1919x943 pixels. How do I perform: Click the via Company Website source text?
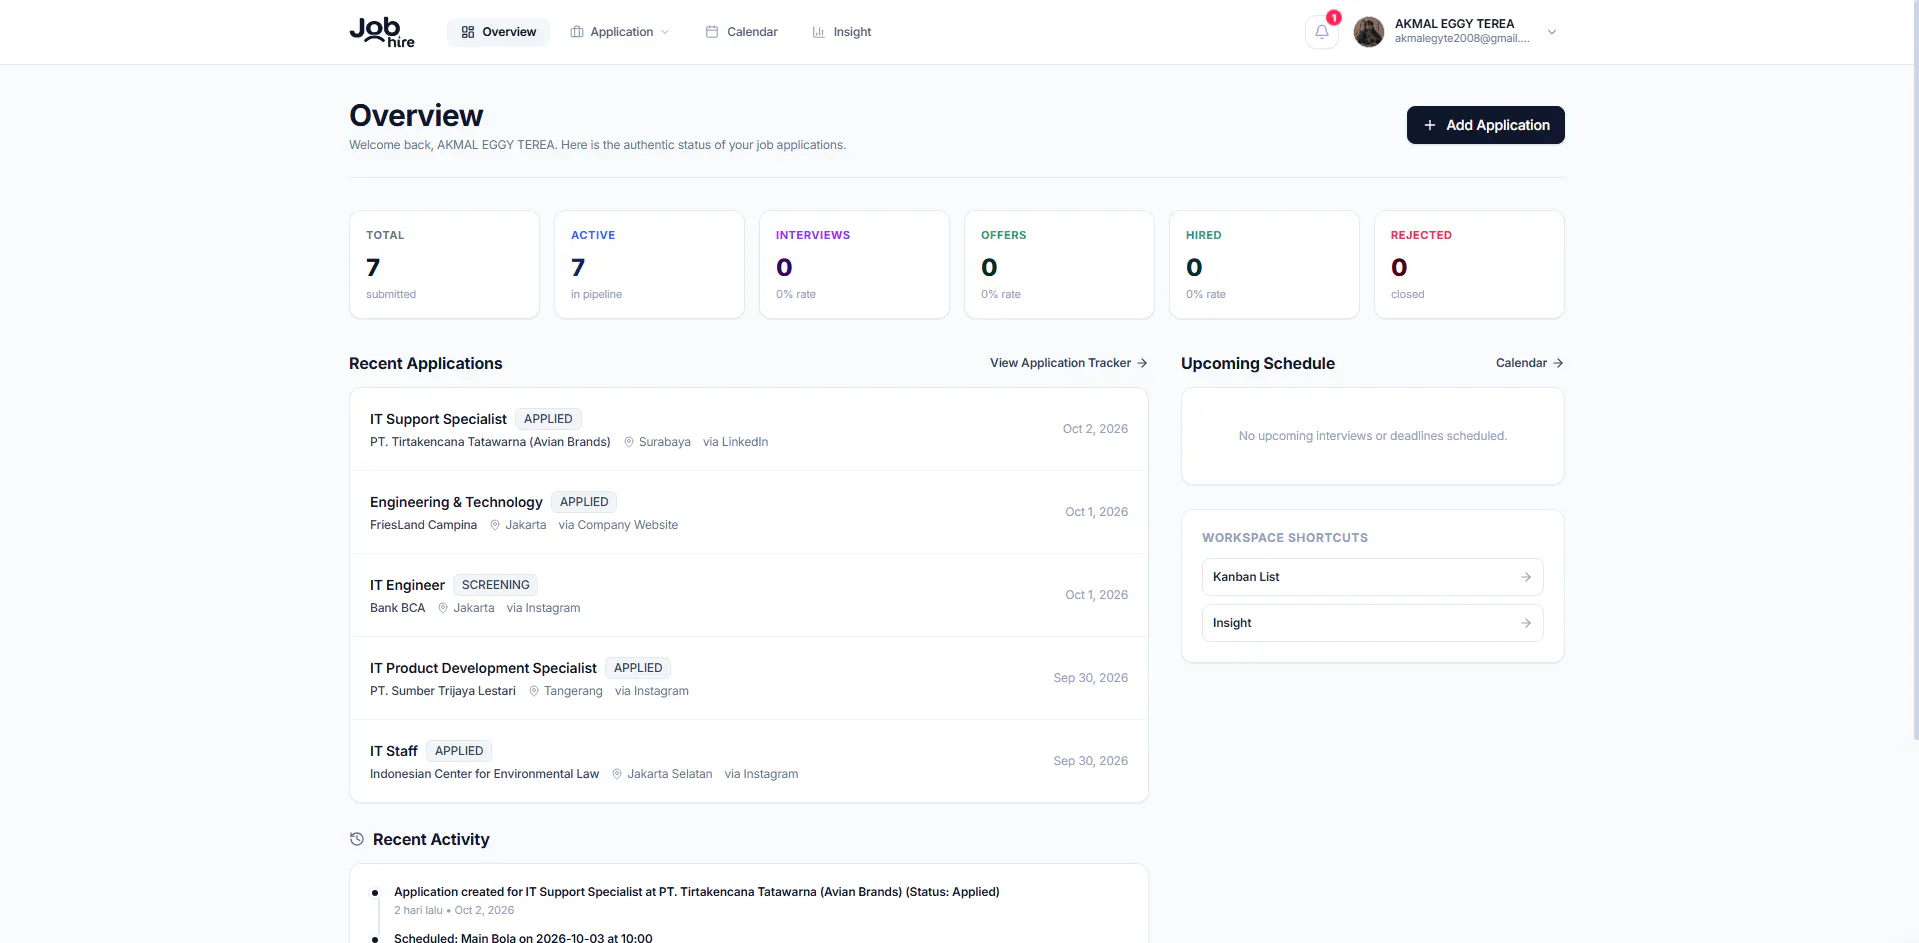point(618,525)
